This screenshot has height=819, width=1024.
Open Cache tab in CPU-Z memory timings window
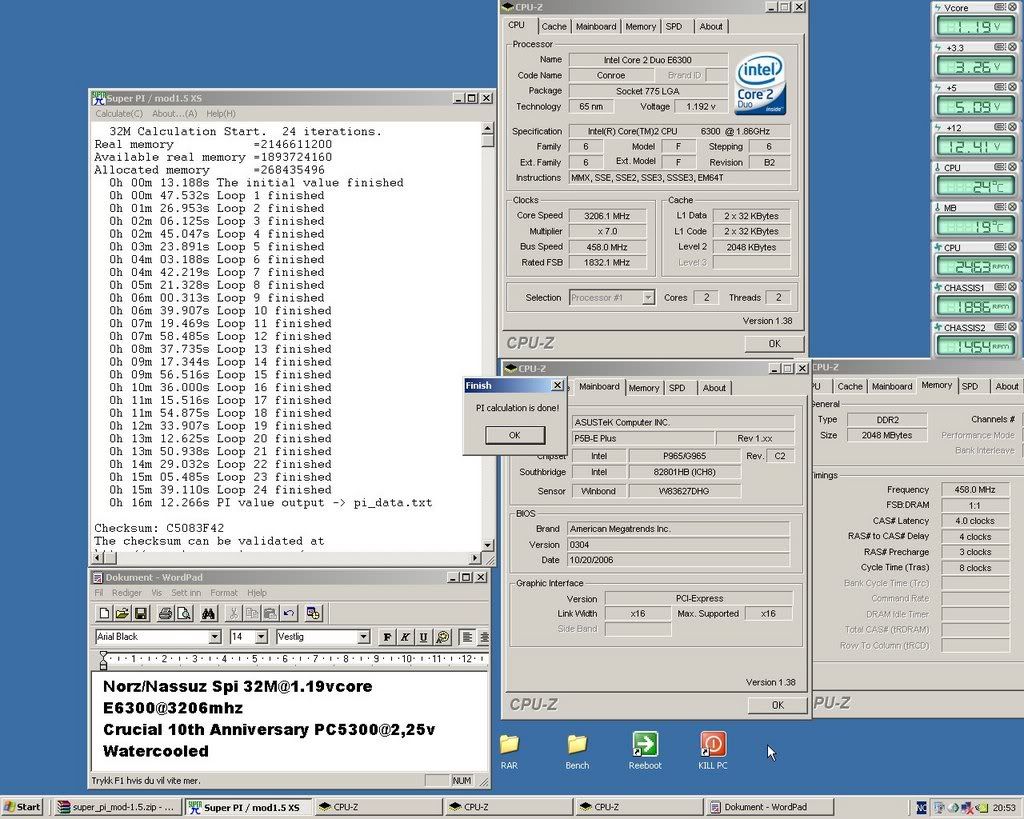pyautogui.click(x=850, y=387)
